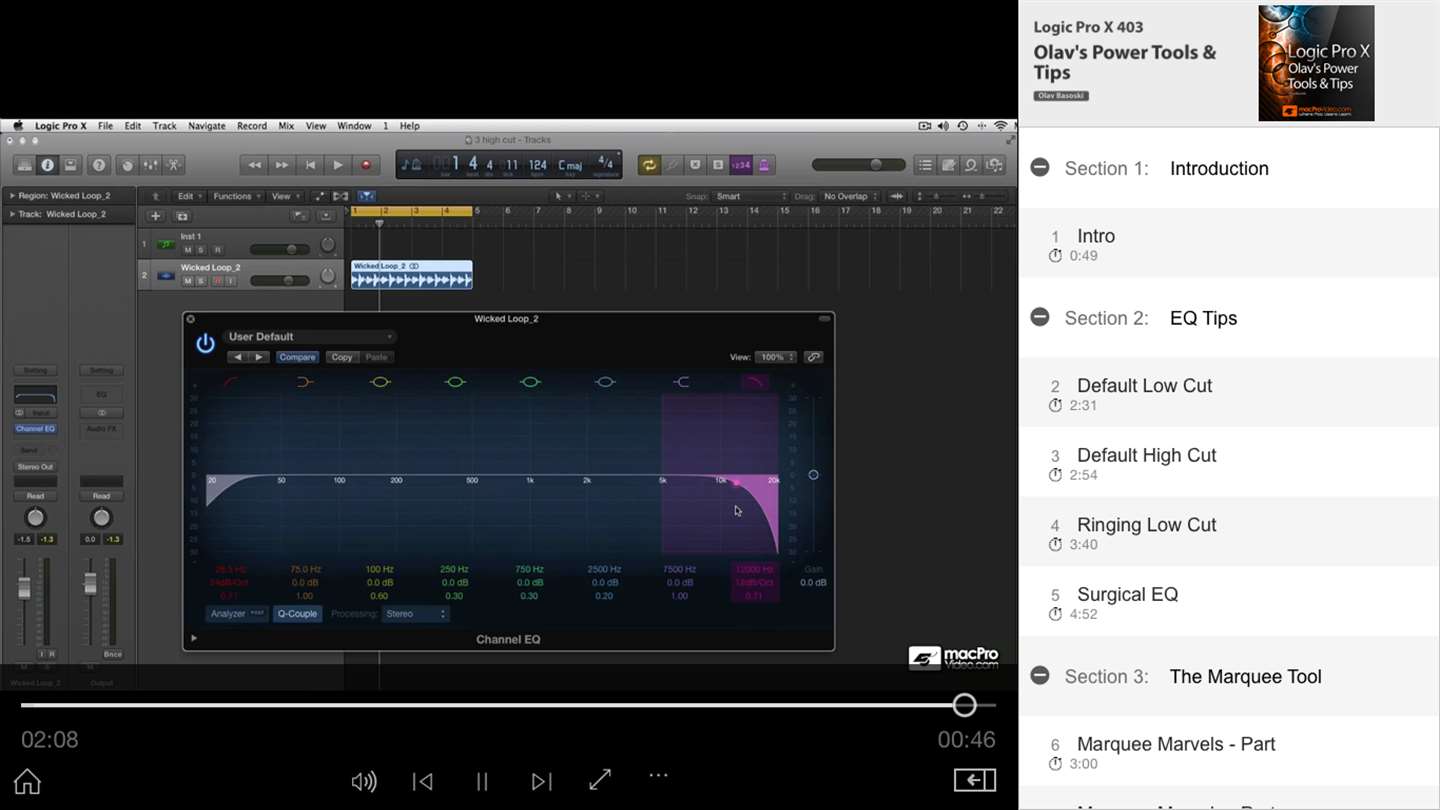Play the Default High Cut lesson
Screen dimensions: 1440x810
1229,463
